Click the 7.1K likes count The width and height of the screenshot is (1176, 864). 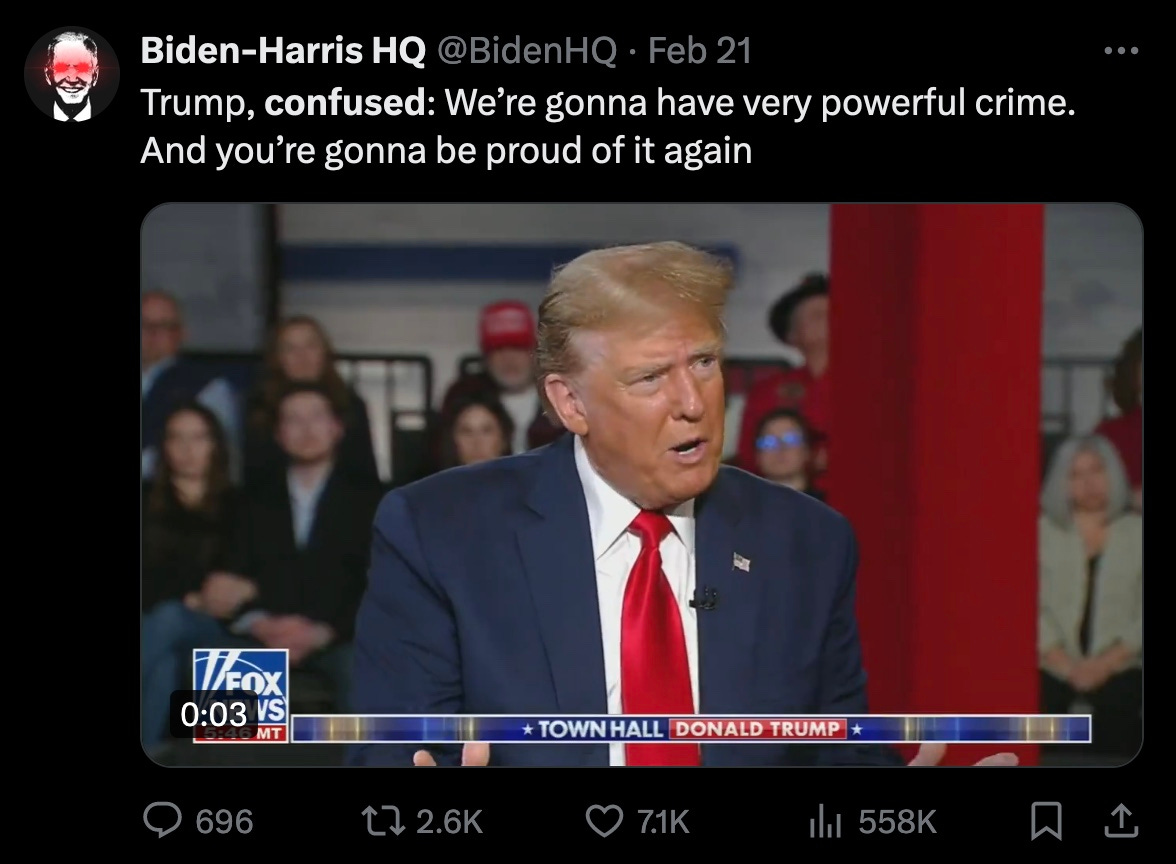663,822
